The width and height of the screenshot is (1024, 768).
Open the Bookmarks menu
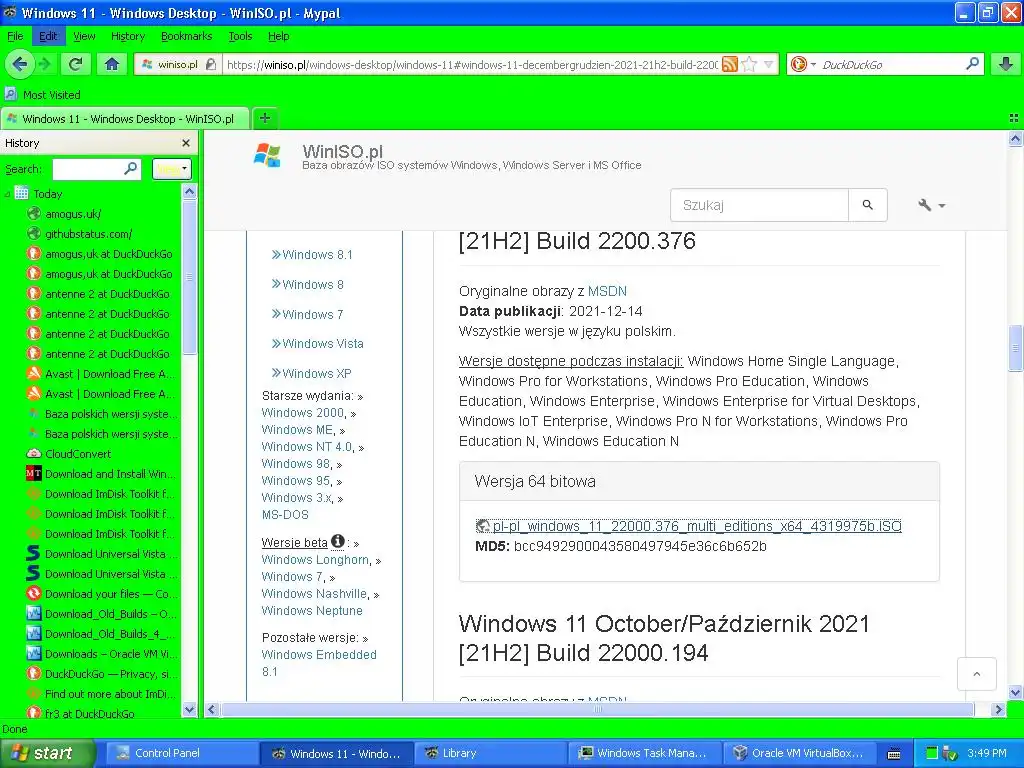(186, 36)
